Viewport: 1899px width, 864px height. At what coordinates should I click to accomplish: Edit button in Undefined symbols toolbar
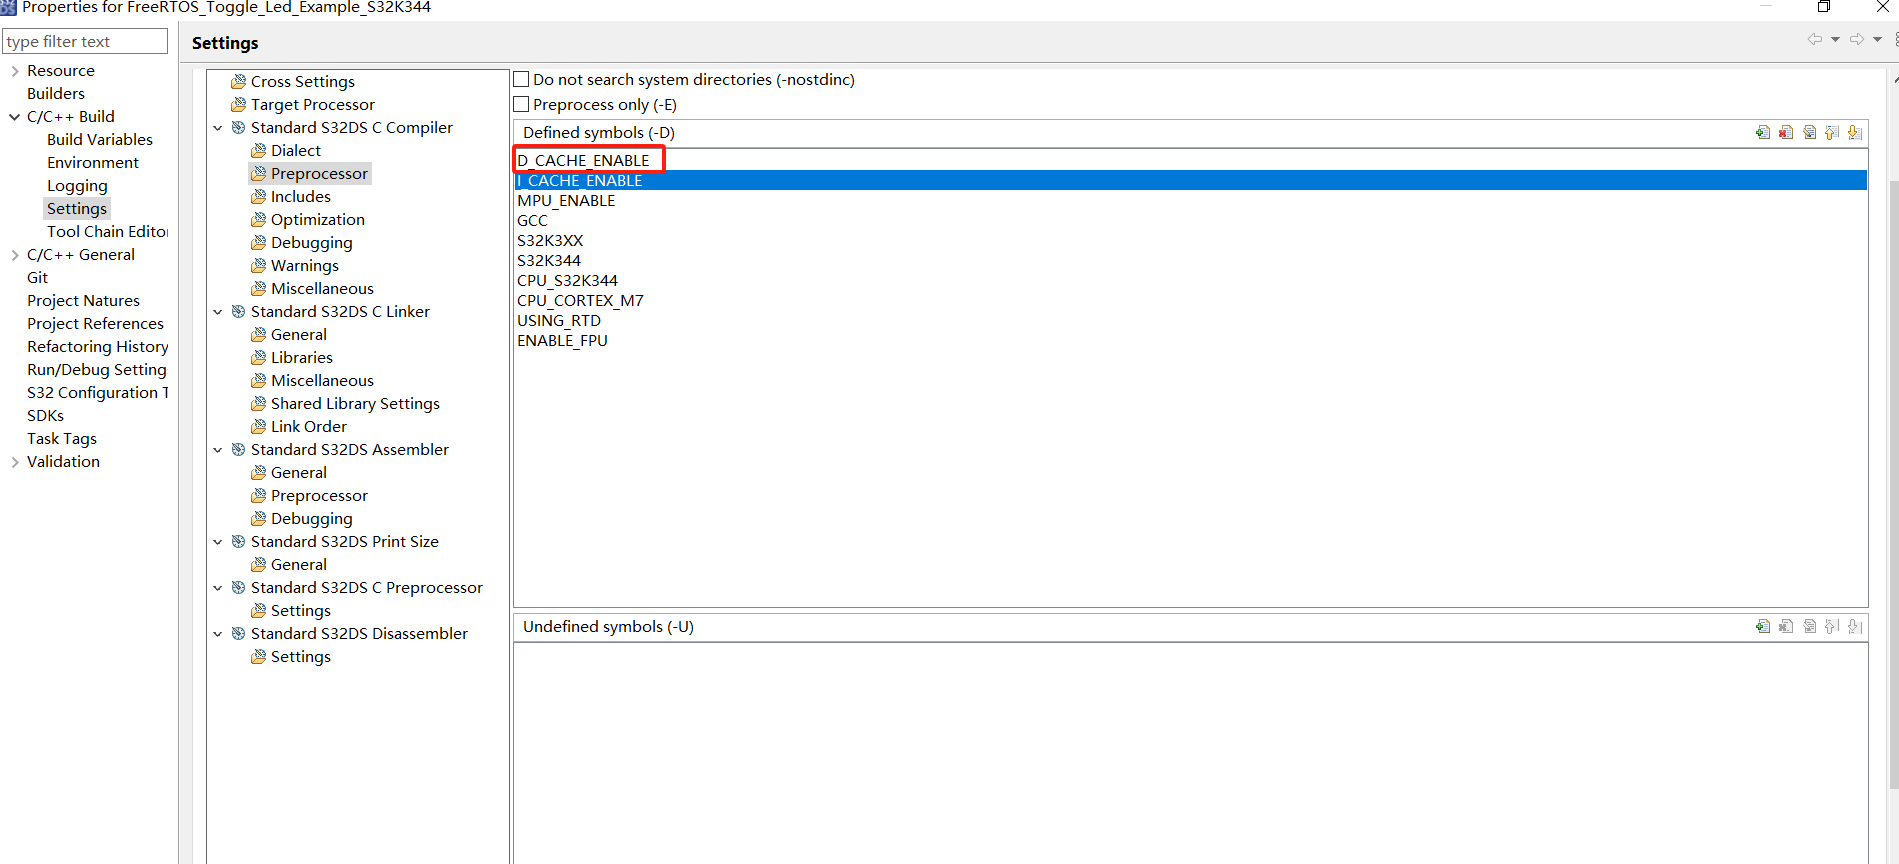(x=1809, y=626)
